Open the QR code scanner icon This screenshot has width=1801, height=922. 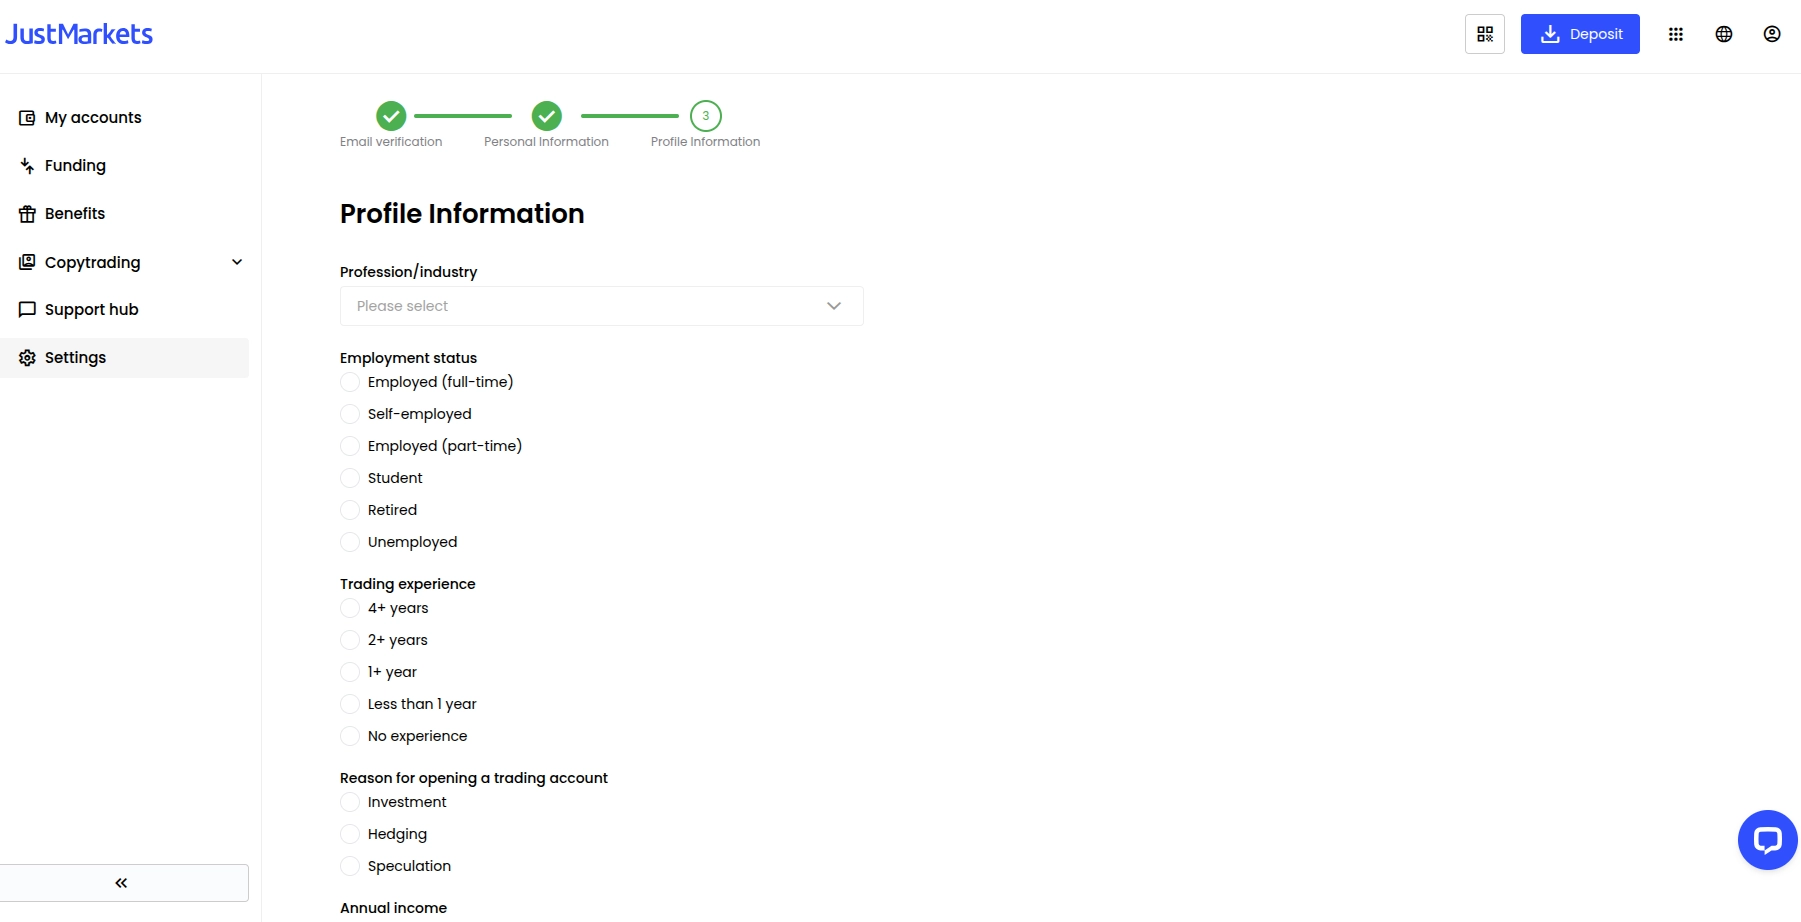click(x=1485, y=33)
